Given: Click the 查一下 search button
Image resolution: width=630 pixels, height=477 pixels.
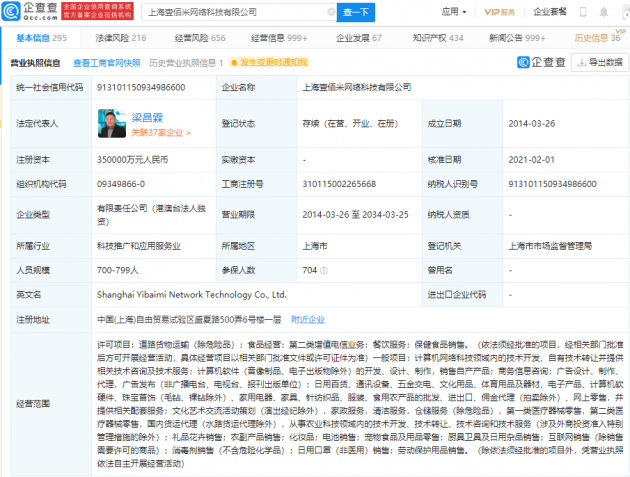Looking at the screenshot, I should coord(356,12).
